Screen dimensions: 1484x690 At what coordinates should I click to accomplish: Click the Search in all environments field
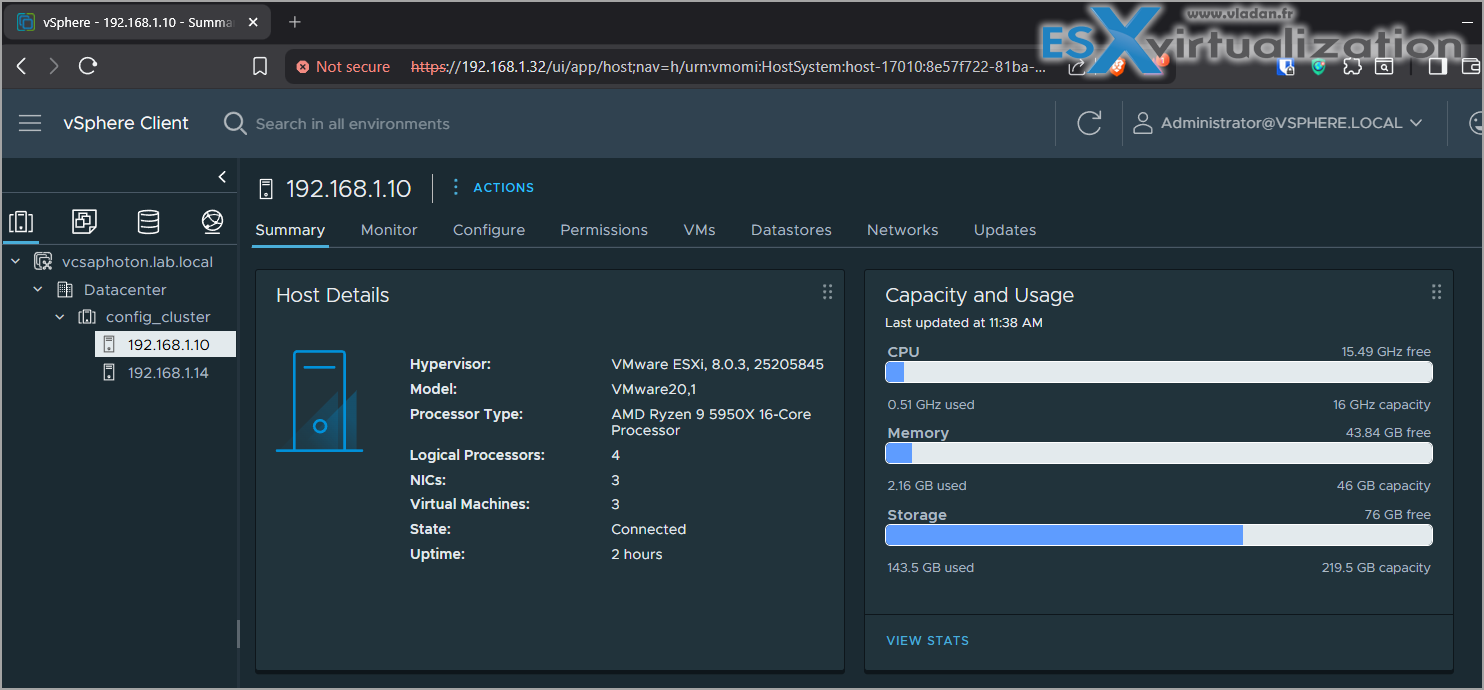352,124
